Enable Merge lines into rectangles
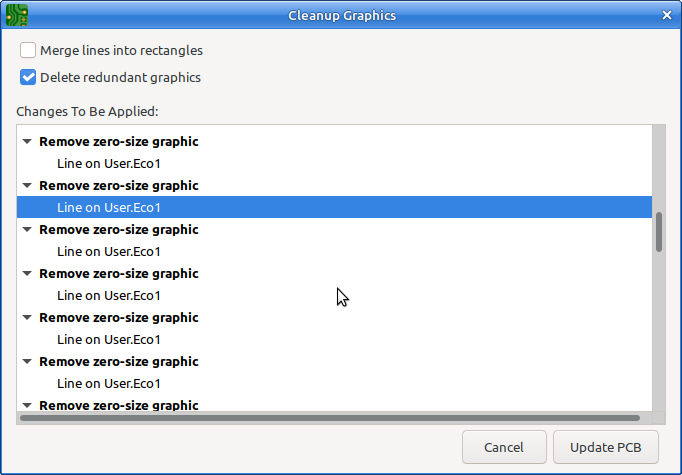Viewport: 682px width, 475px height. (x=28, y=50)
